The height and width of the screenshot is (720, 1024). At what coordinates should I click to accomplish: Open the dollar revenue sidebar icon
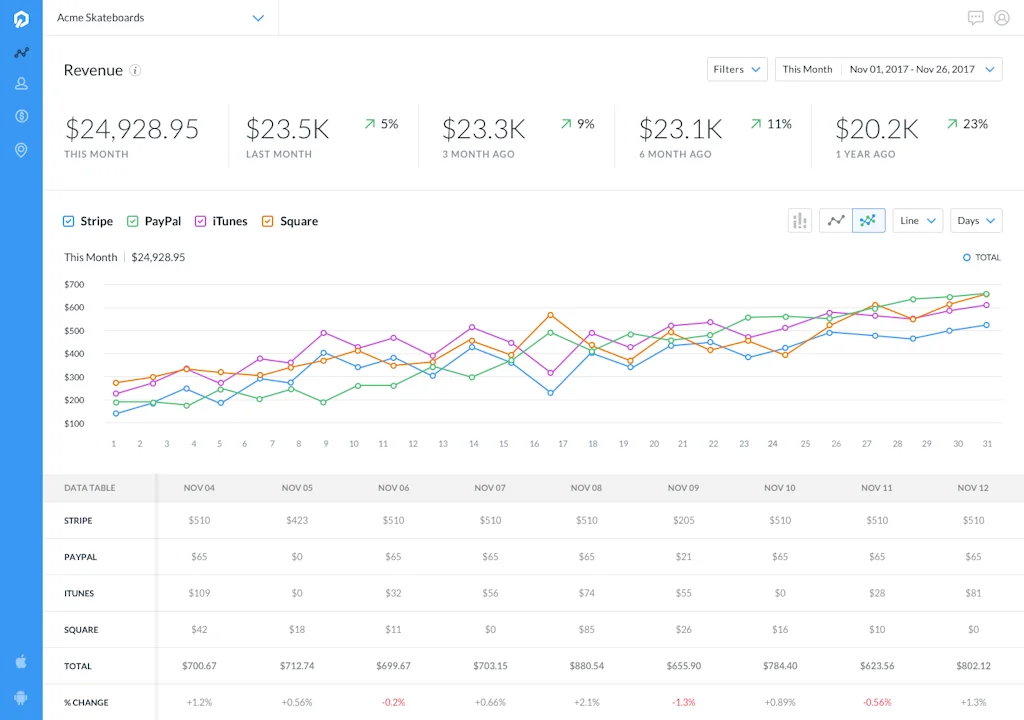(x=22, y=116)
